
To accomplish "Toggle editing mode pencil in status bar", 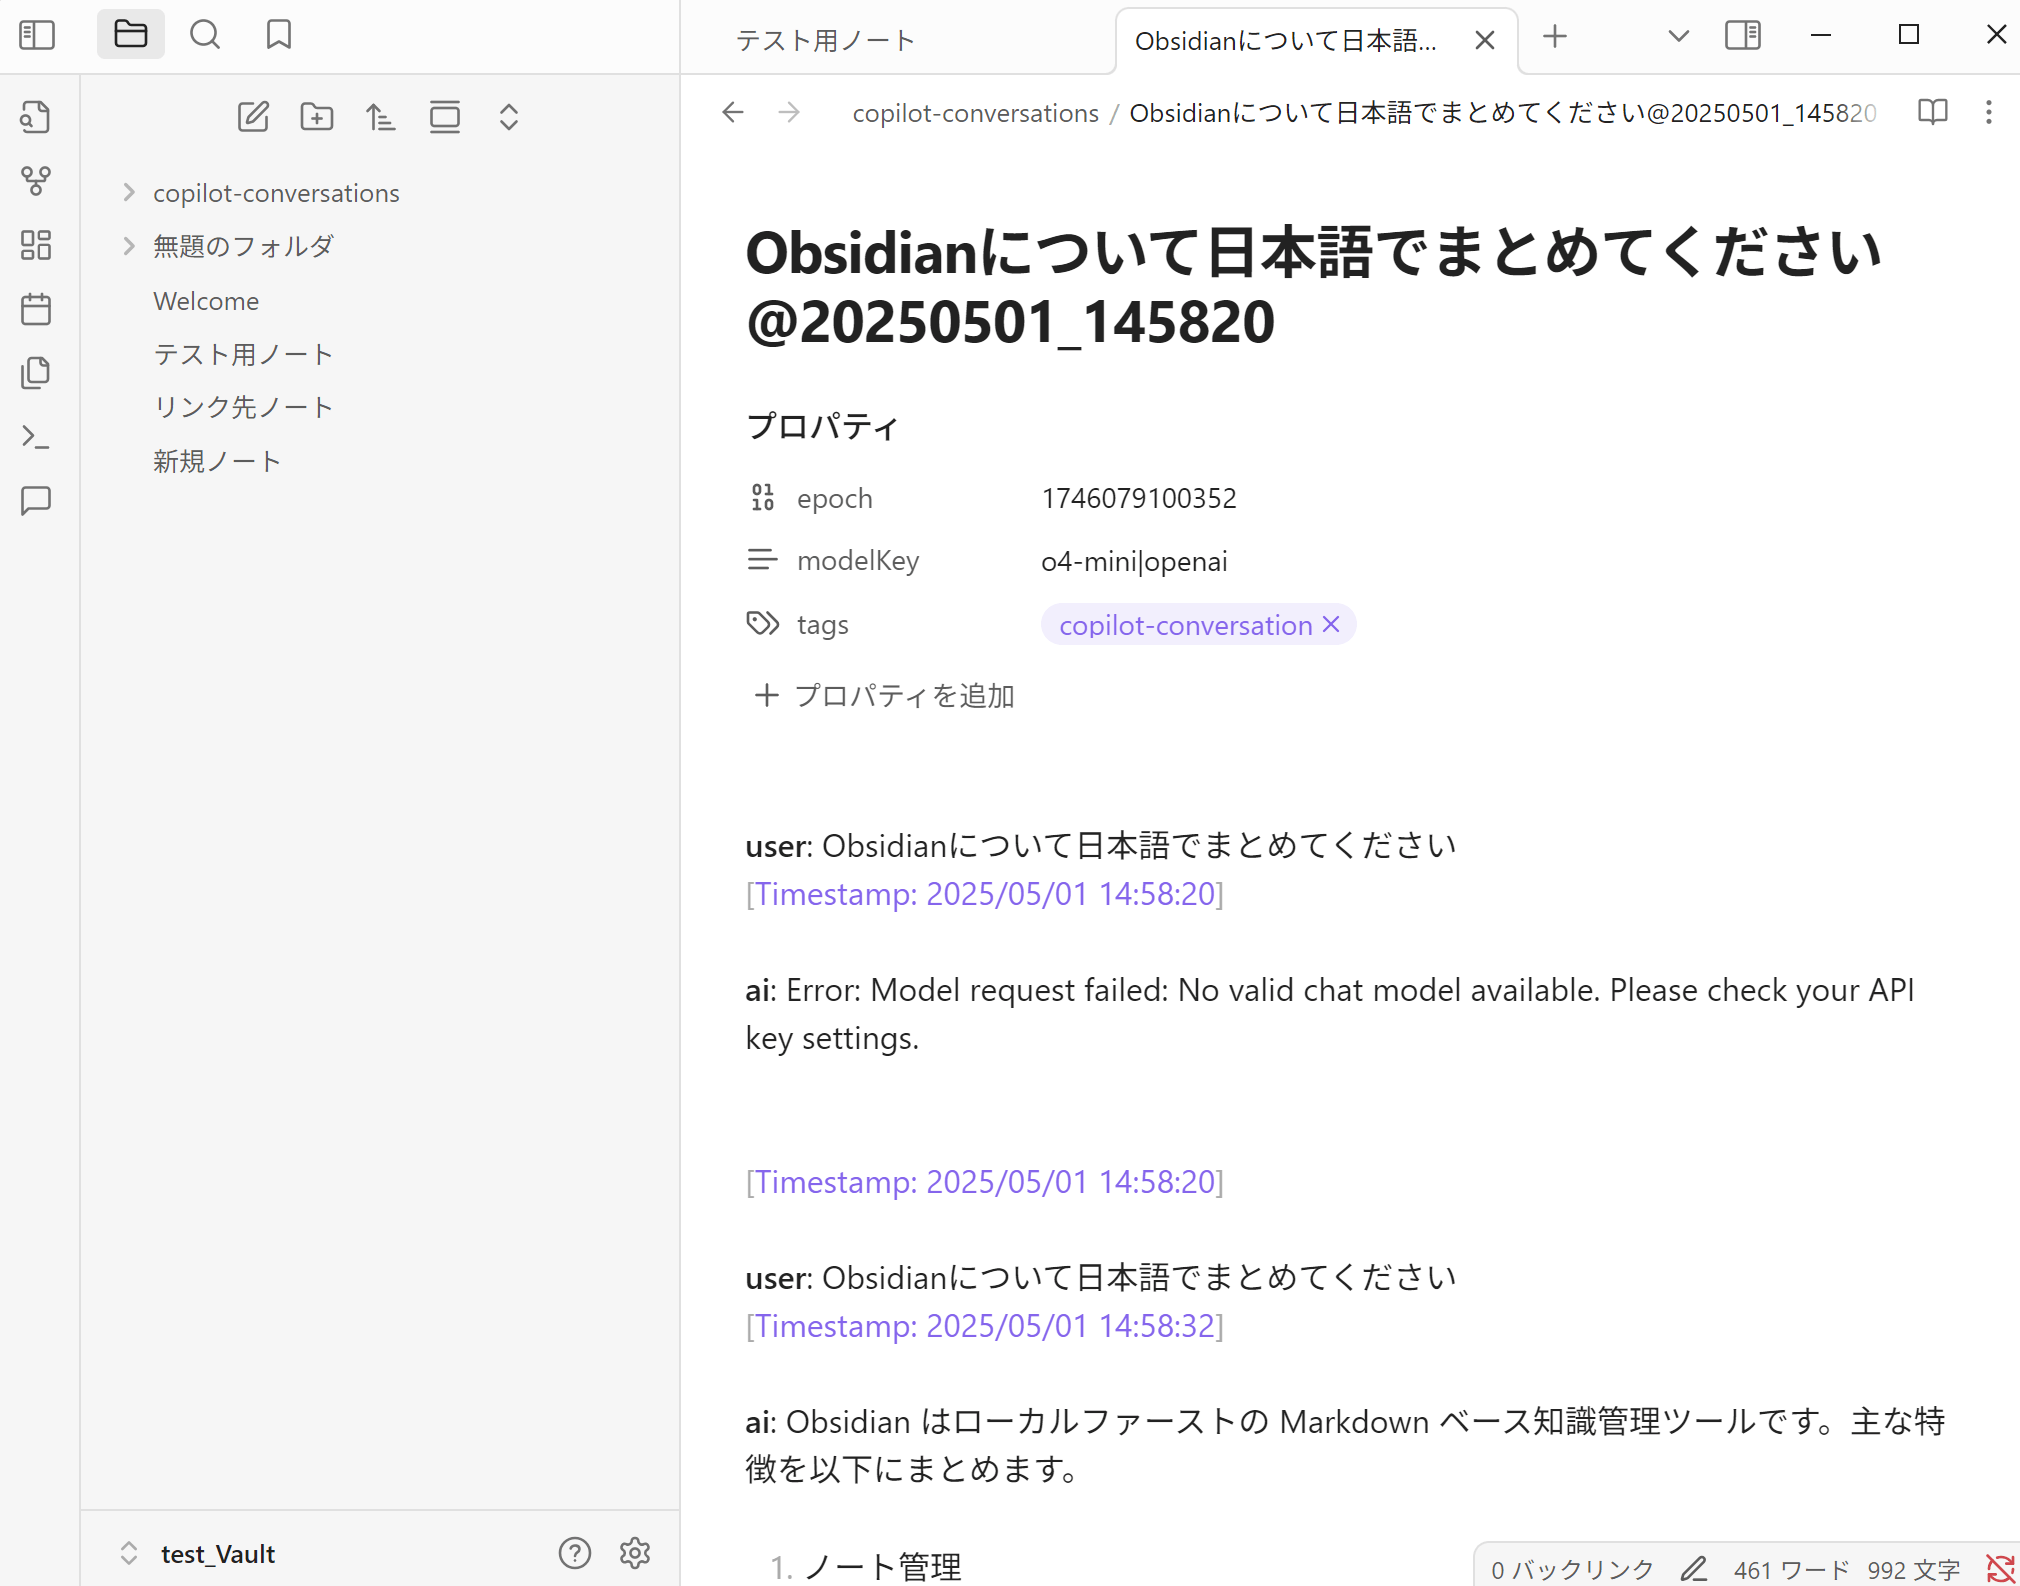I will point(1694,1569).
